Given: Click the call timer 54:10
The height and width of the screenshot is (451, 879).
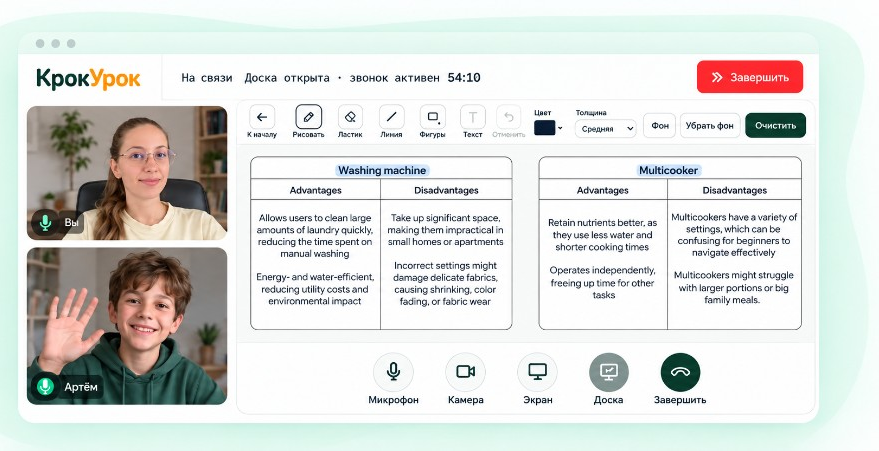Looking at the screenshot, I should point(464,78).
